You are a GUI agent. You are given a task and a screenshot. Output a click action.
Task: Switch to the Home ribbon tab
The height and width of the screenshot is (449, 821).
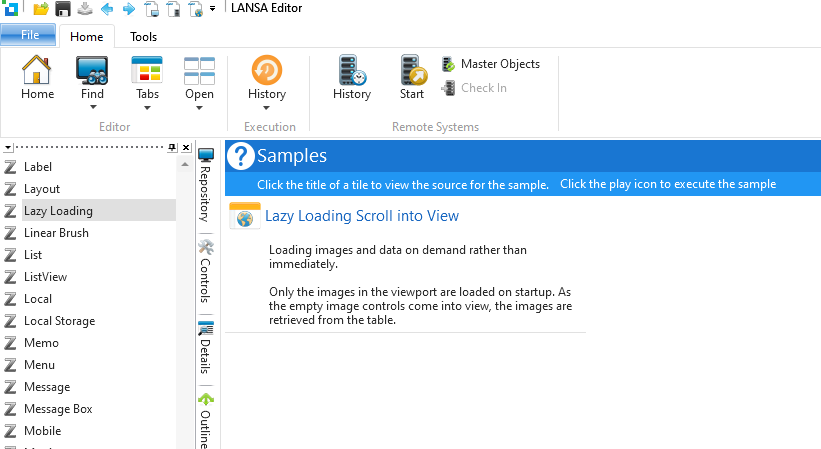[x=86, y=37]
